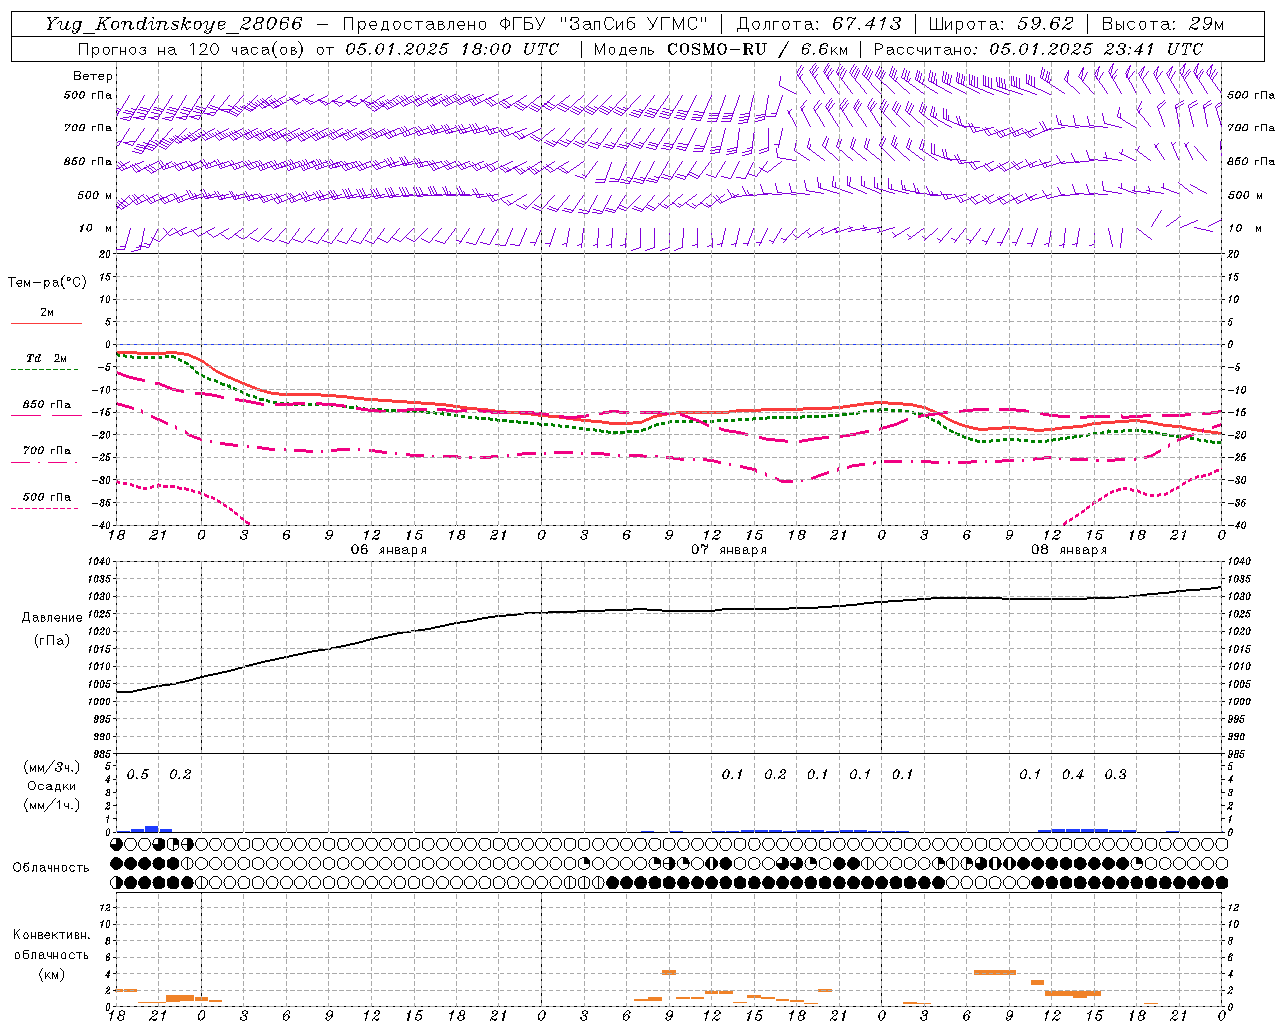Click the latitude value 59.62

[x=1045, y=24]
